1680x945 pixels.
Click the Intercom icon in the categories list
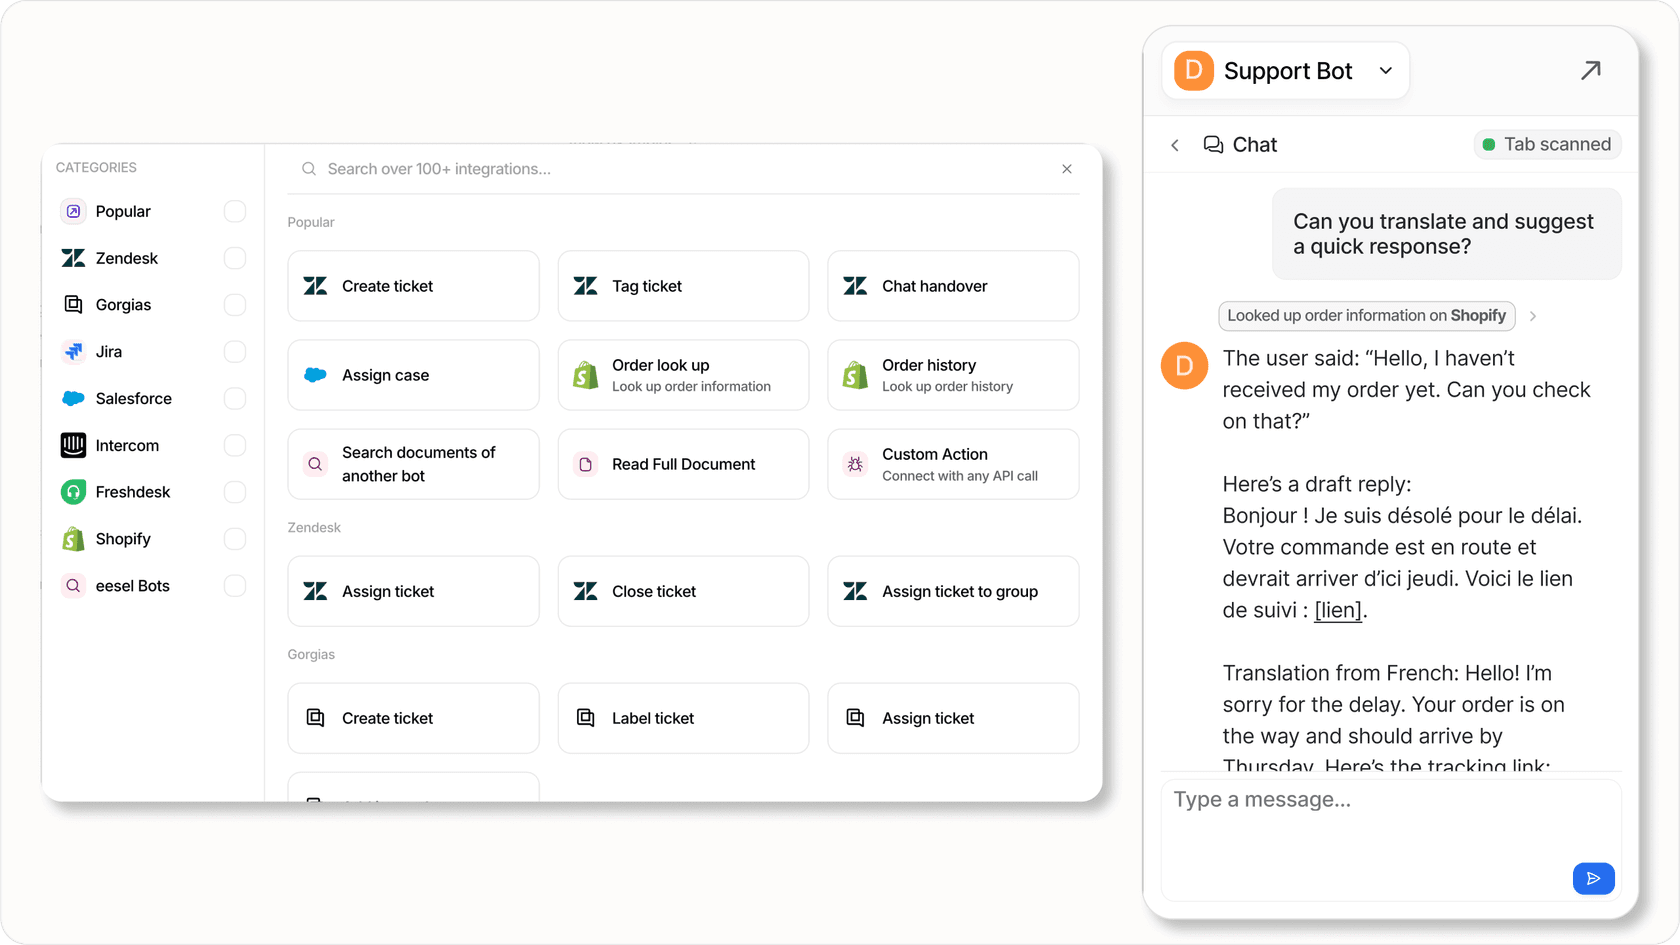coord(73,445)
